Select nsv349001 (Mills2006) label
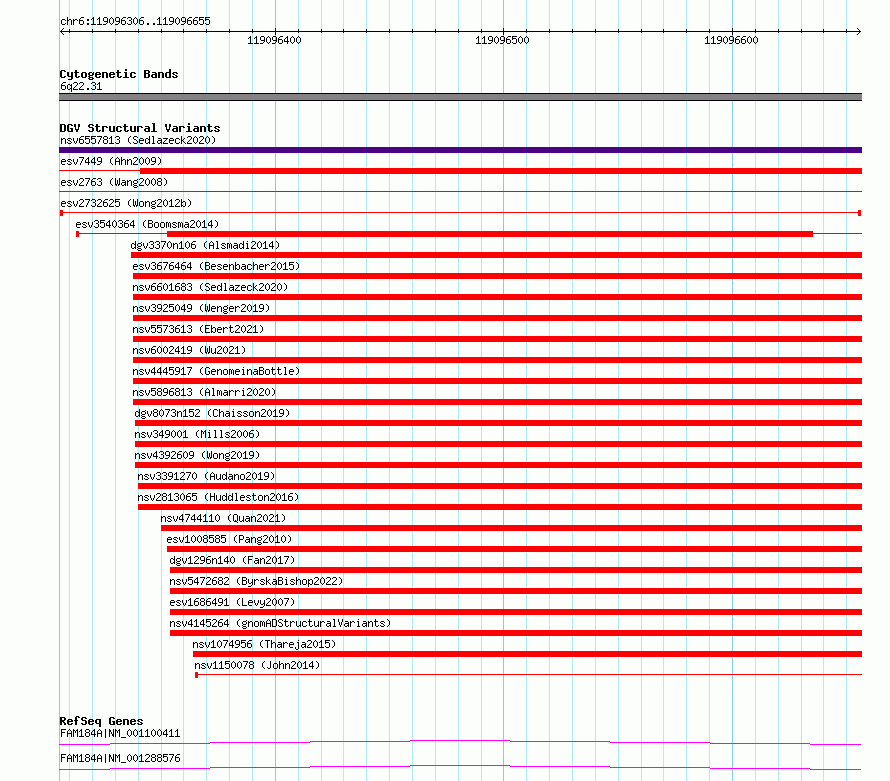 [x=197, y=434]
